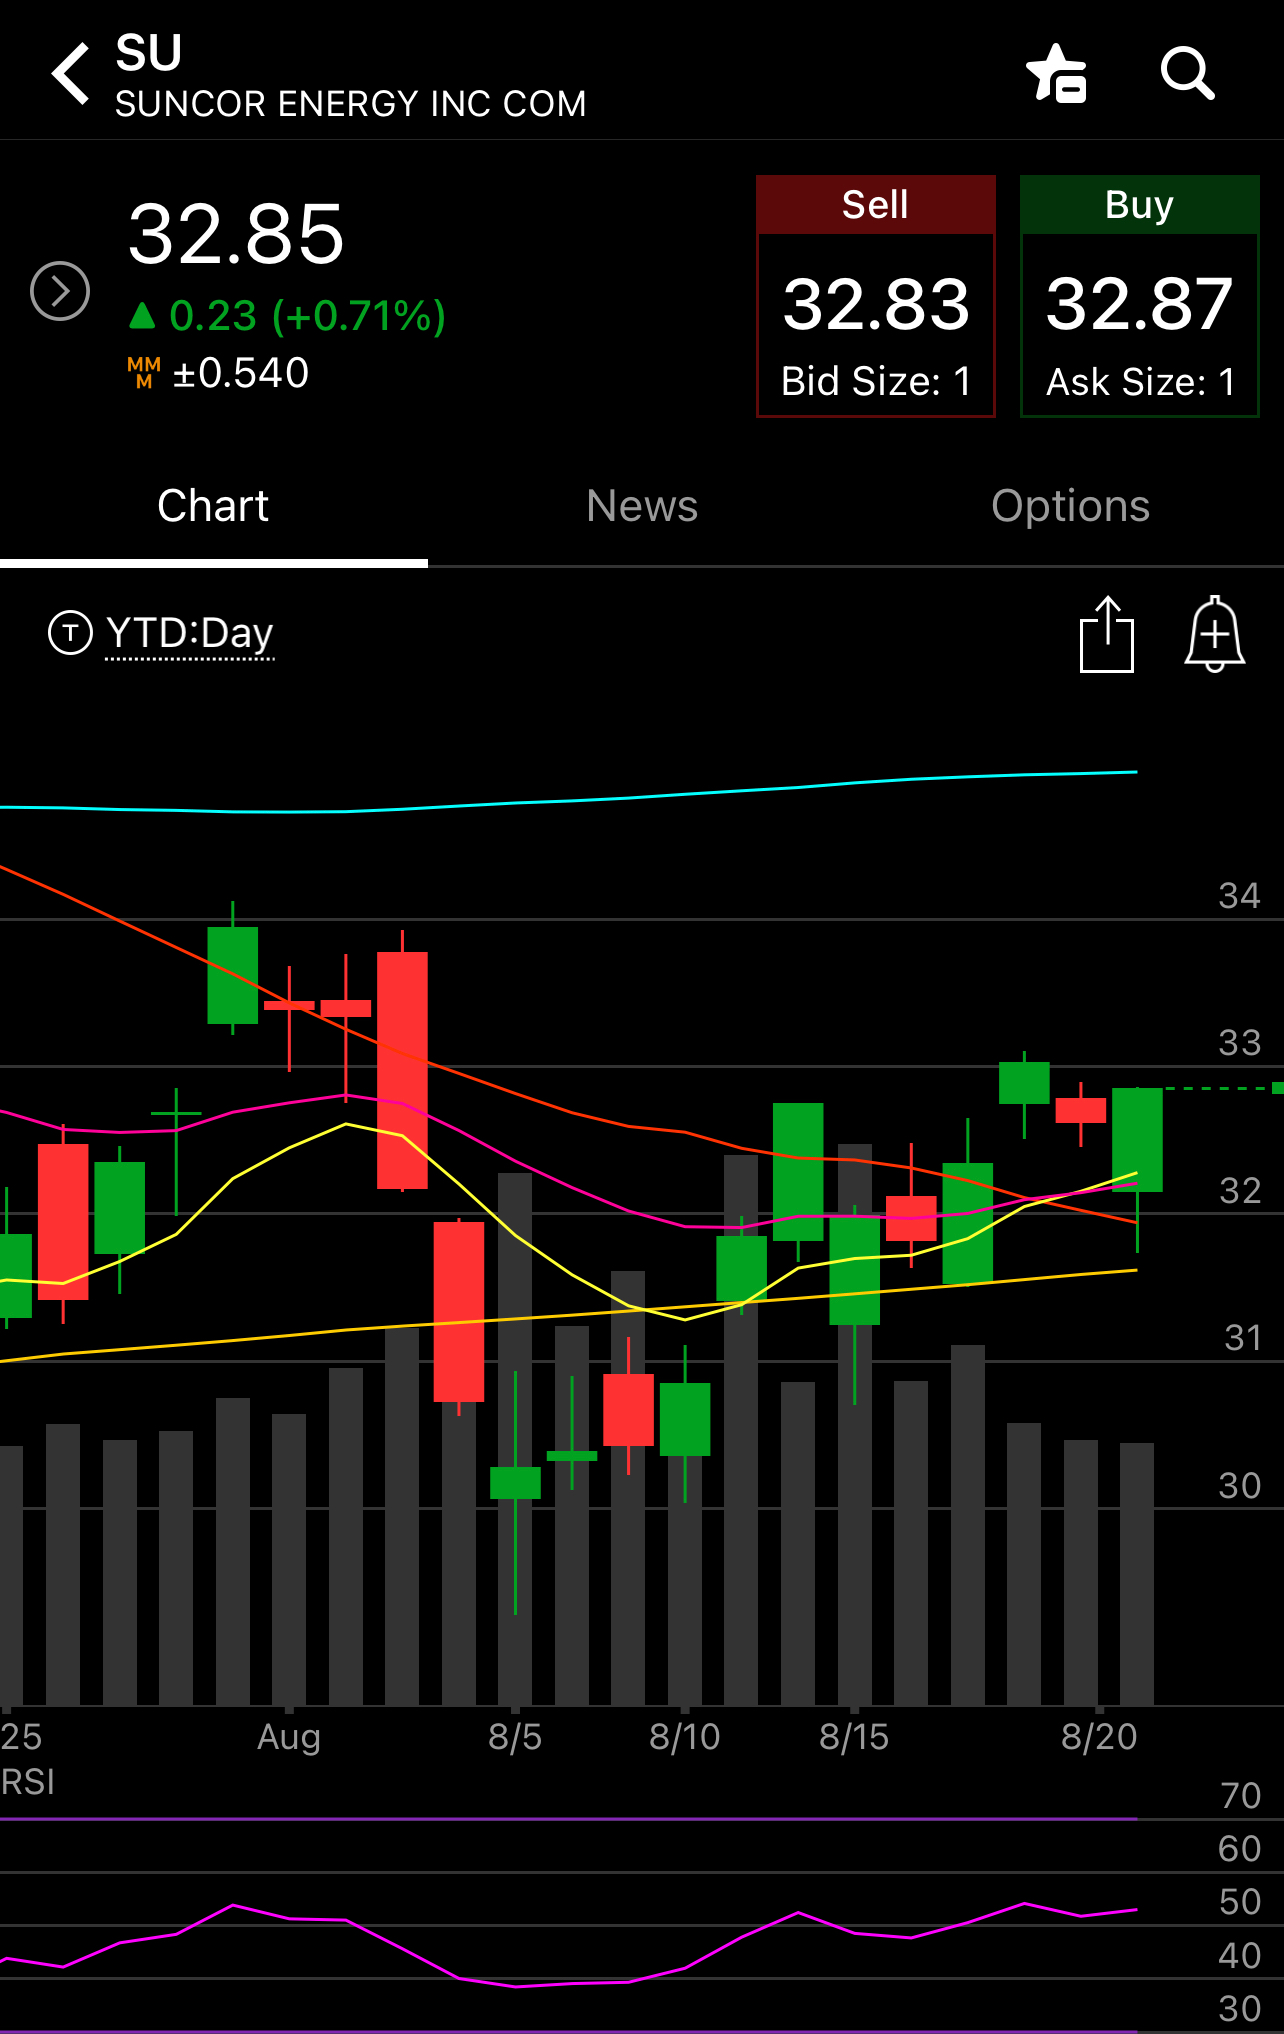
Task: Tap the Sell 32.83 bid button
Action: (x=876, y=296)
